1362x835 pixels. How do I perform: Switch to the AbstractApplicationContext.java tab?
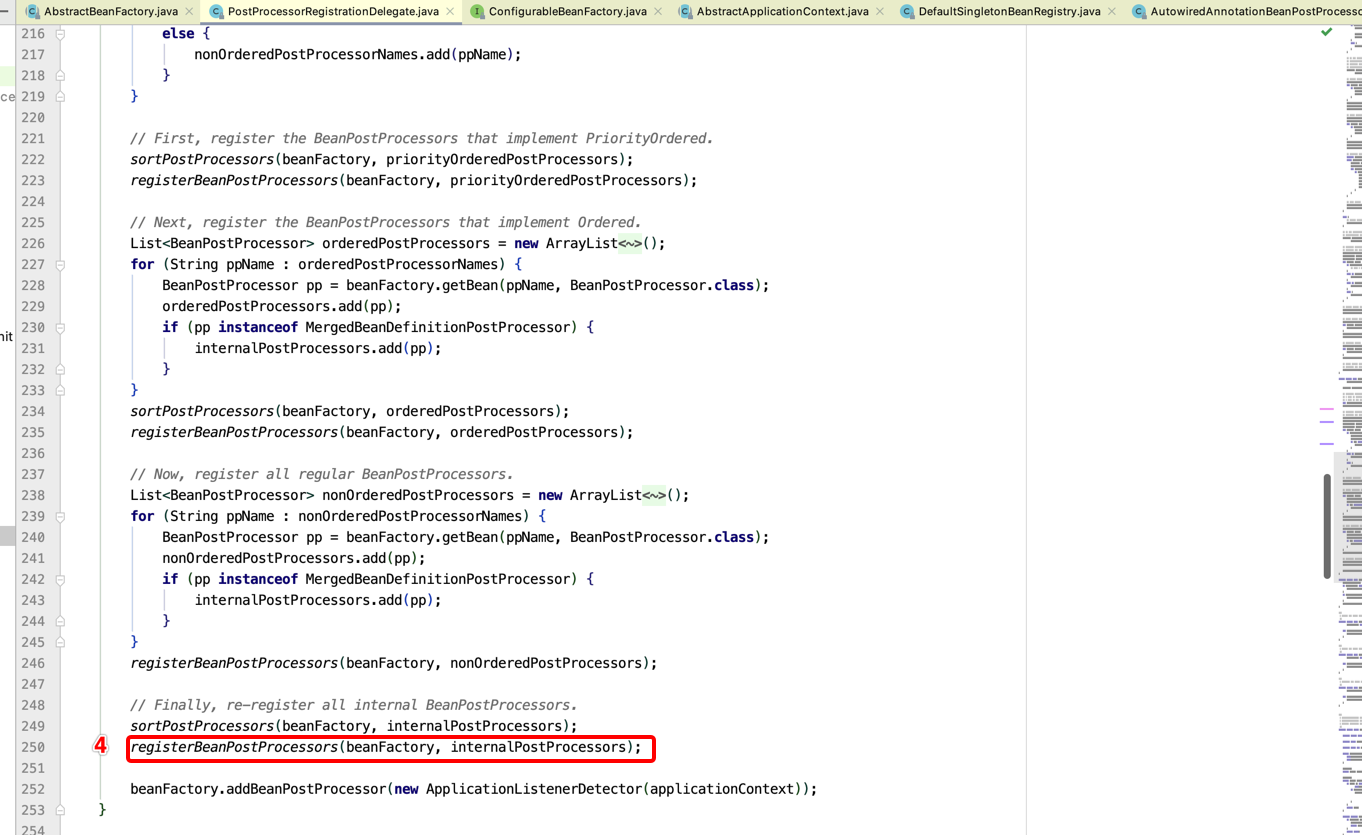(782, 11)
